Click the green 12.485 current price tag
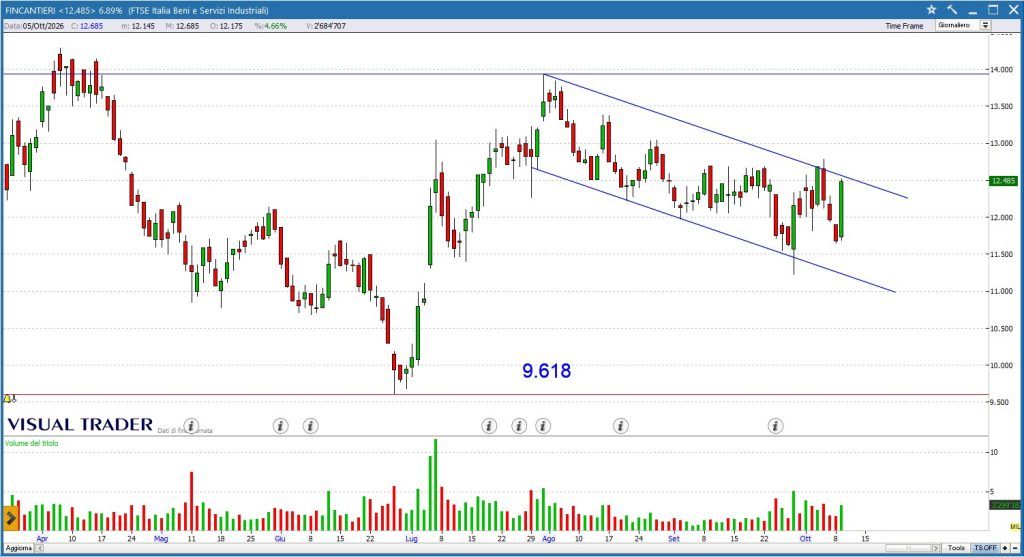 tap(1004, 181)
